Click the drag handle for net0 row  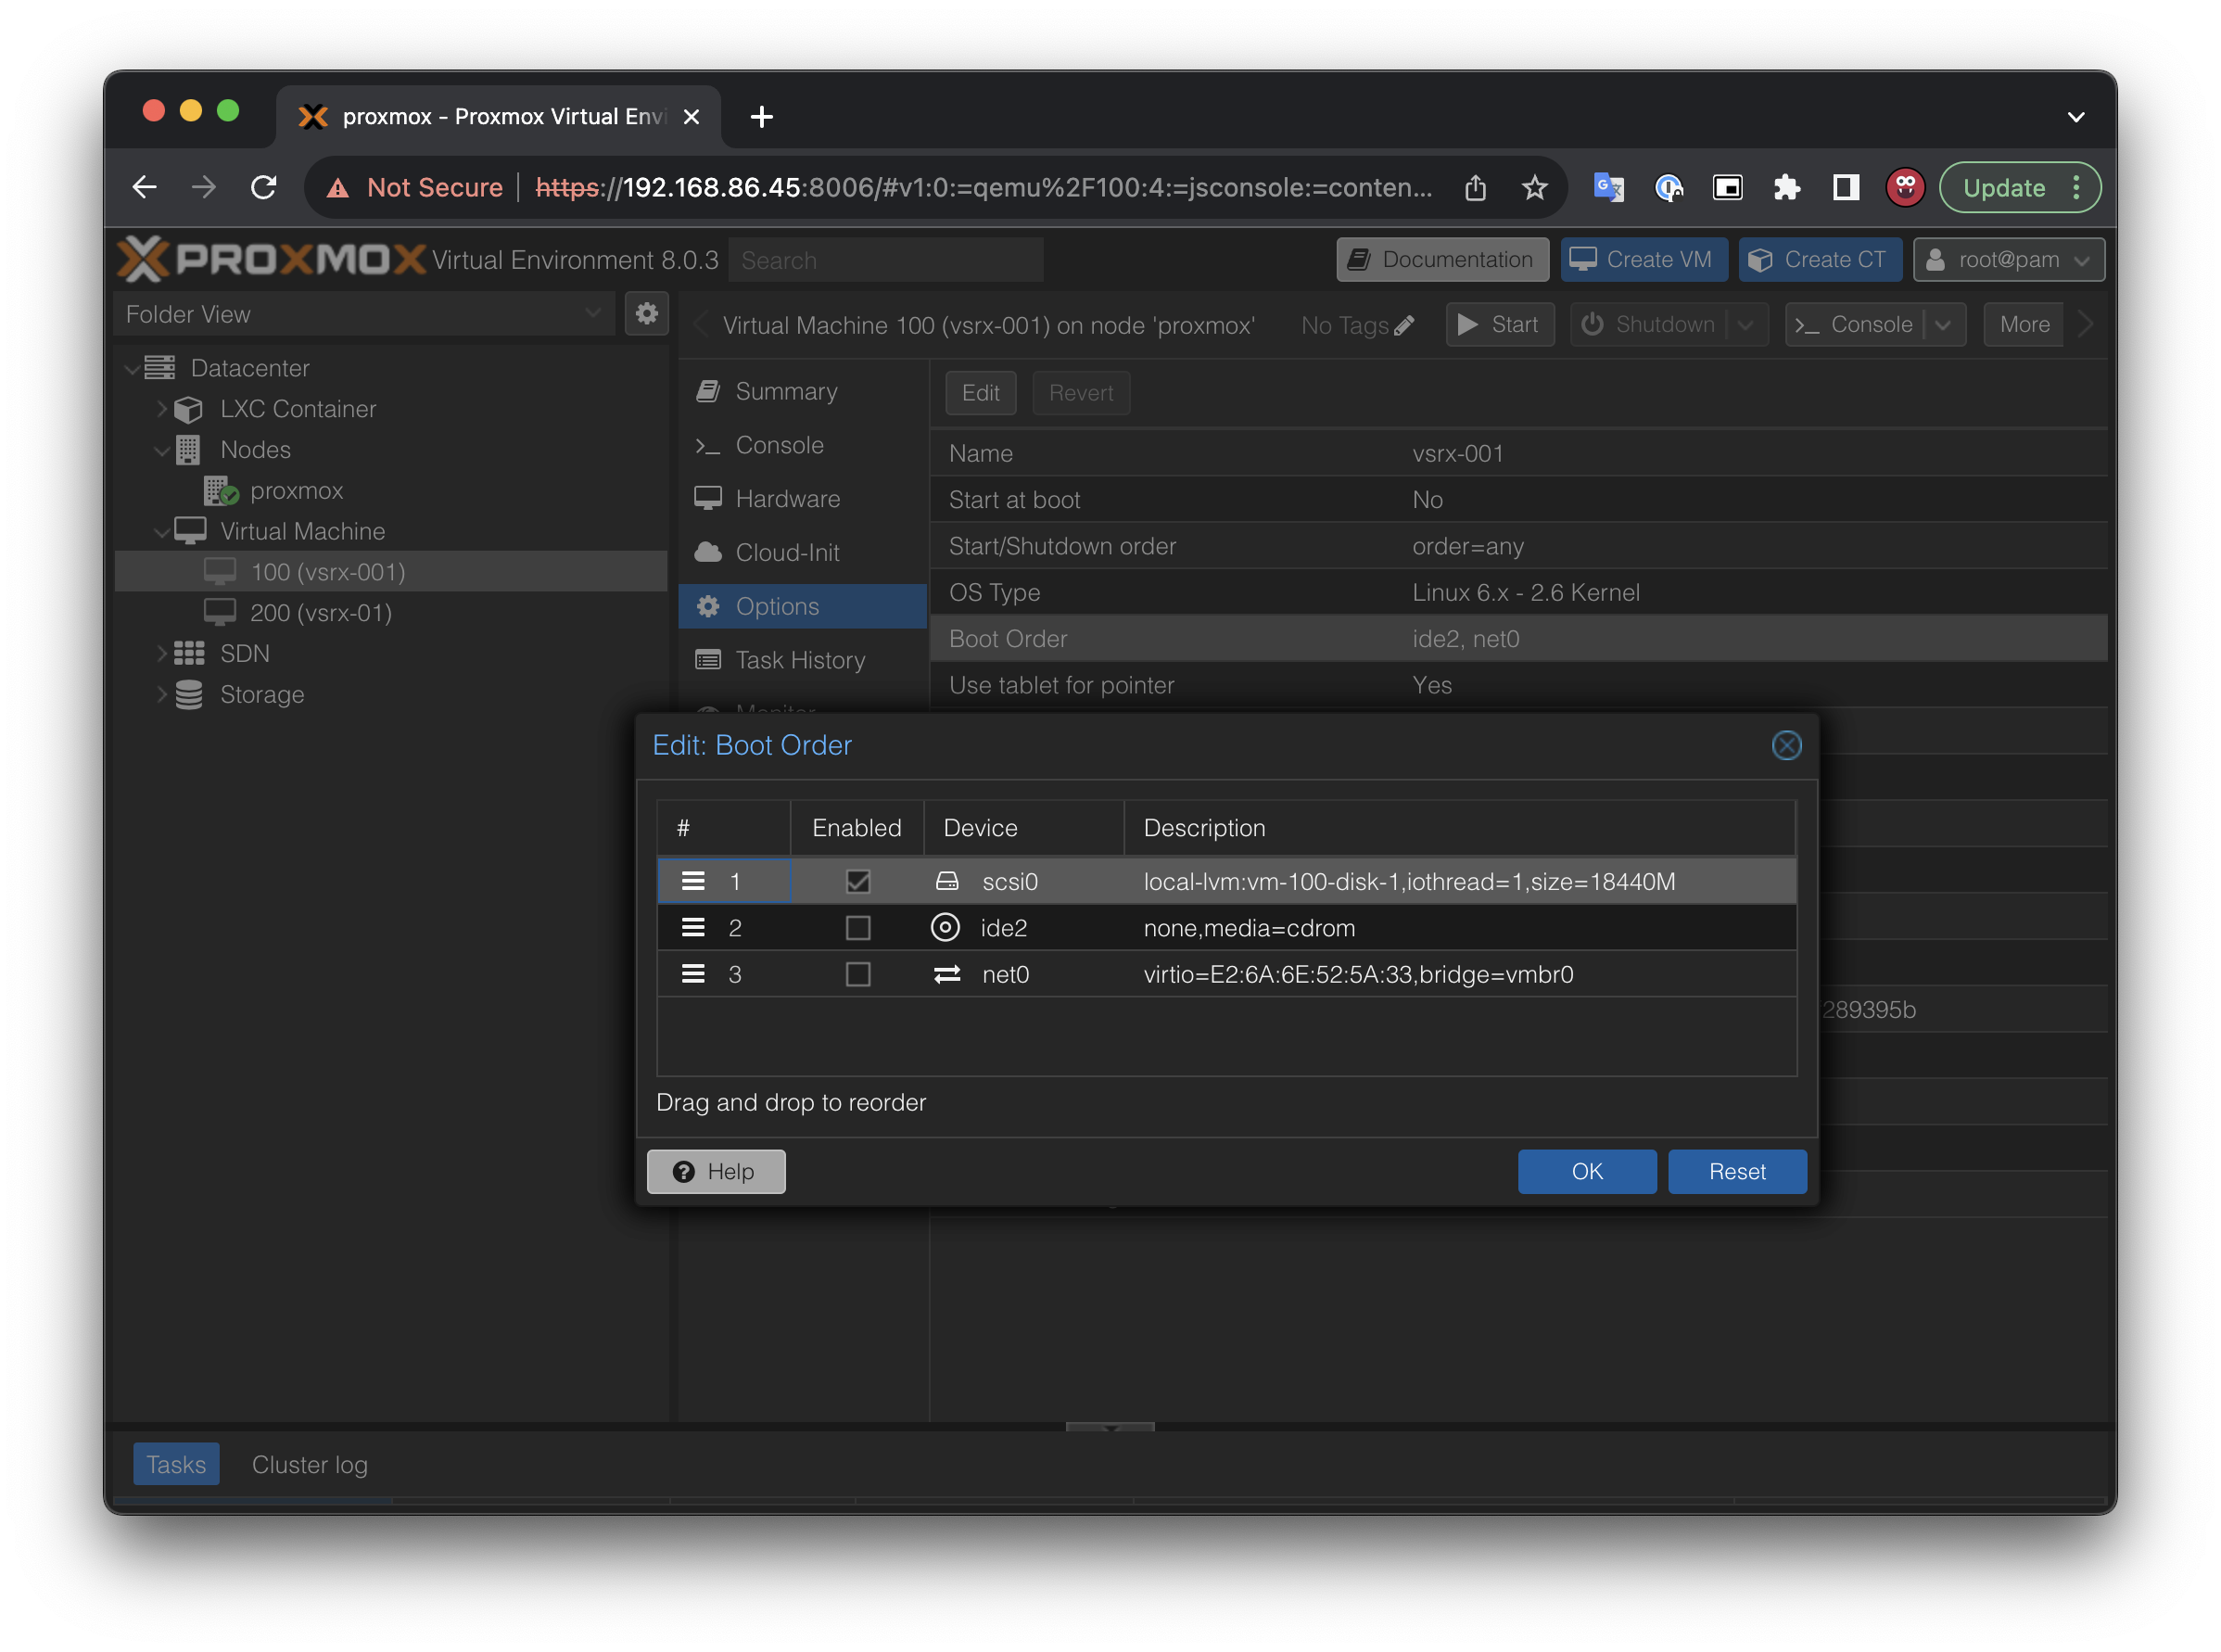693,974
